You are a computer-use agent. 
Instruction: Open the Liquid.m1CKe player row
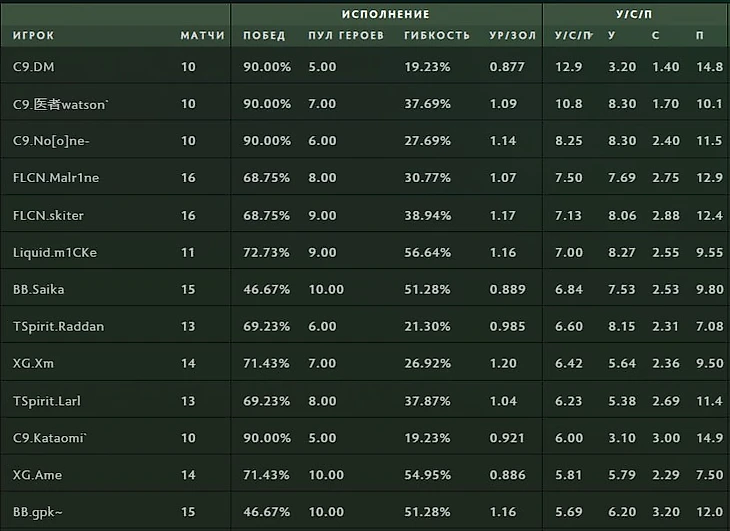coord(365,252)
